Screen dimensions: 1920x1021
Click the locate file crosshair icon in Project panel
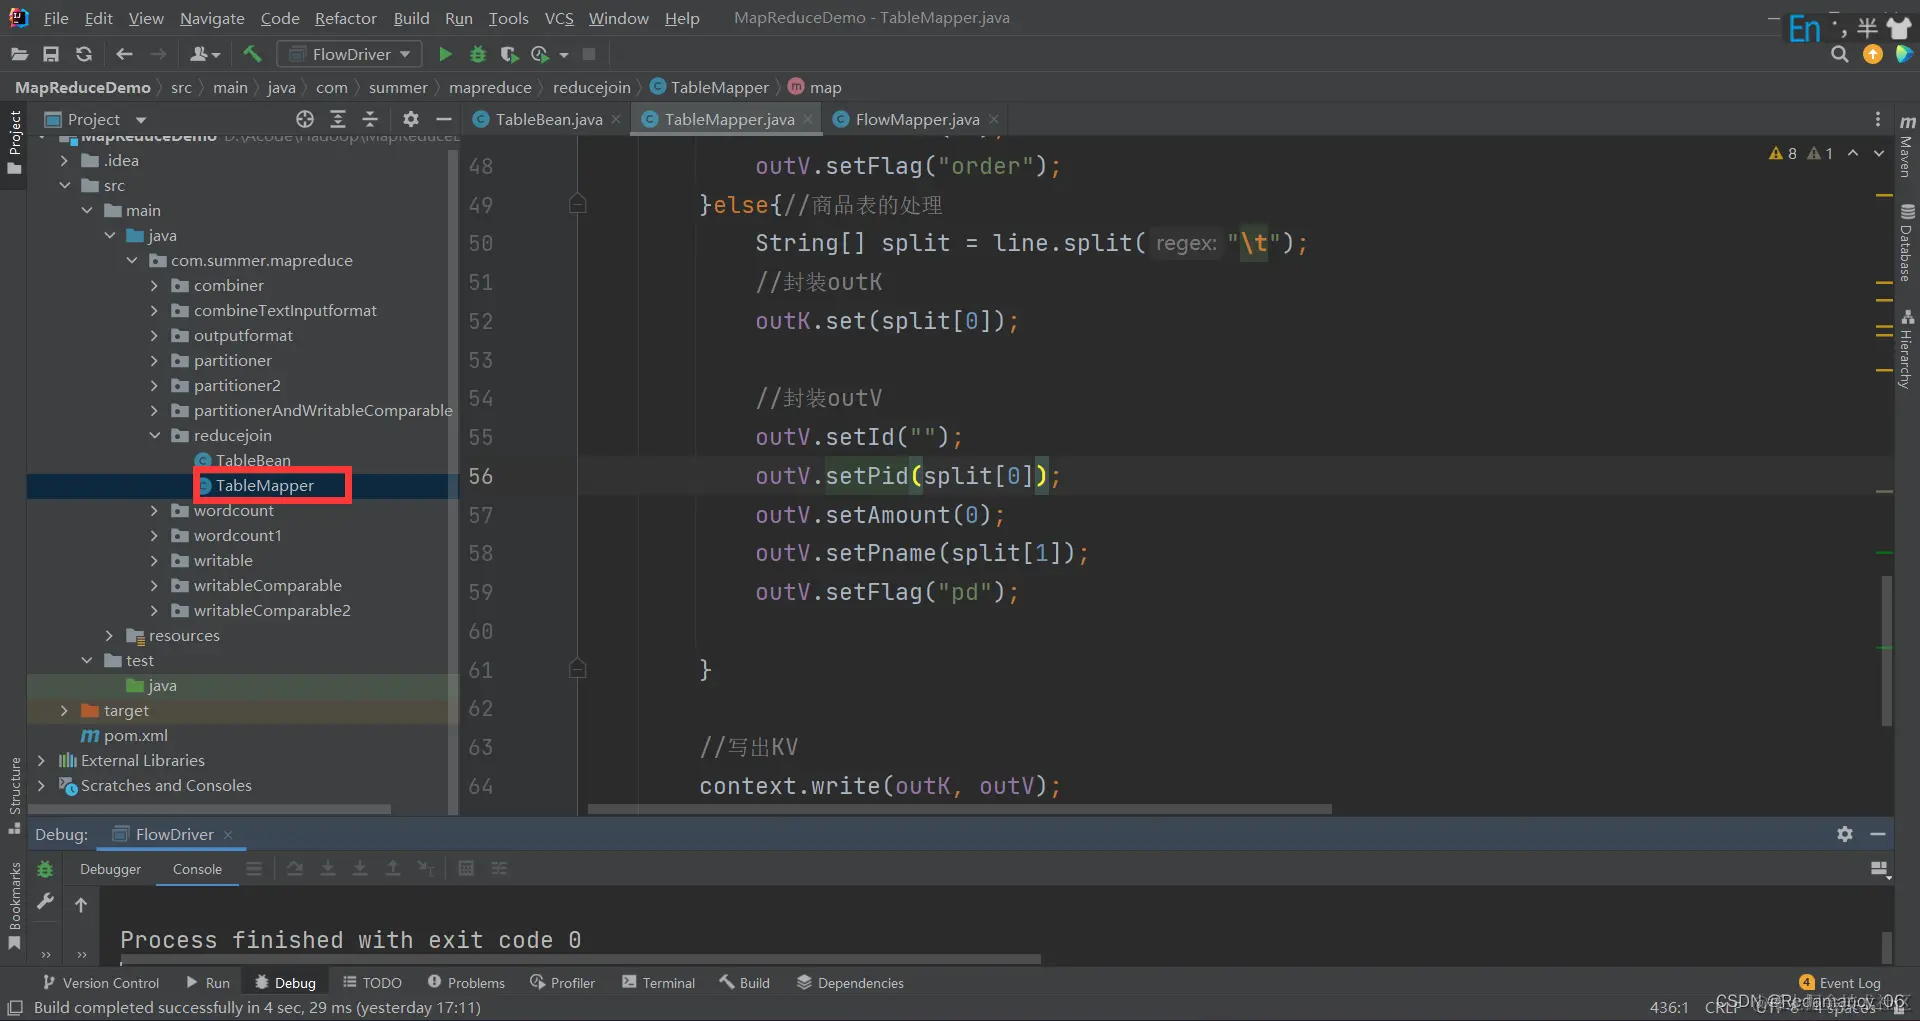click(305, 119)
